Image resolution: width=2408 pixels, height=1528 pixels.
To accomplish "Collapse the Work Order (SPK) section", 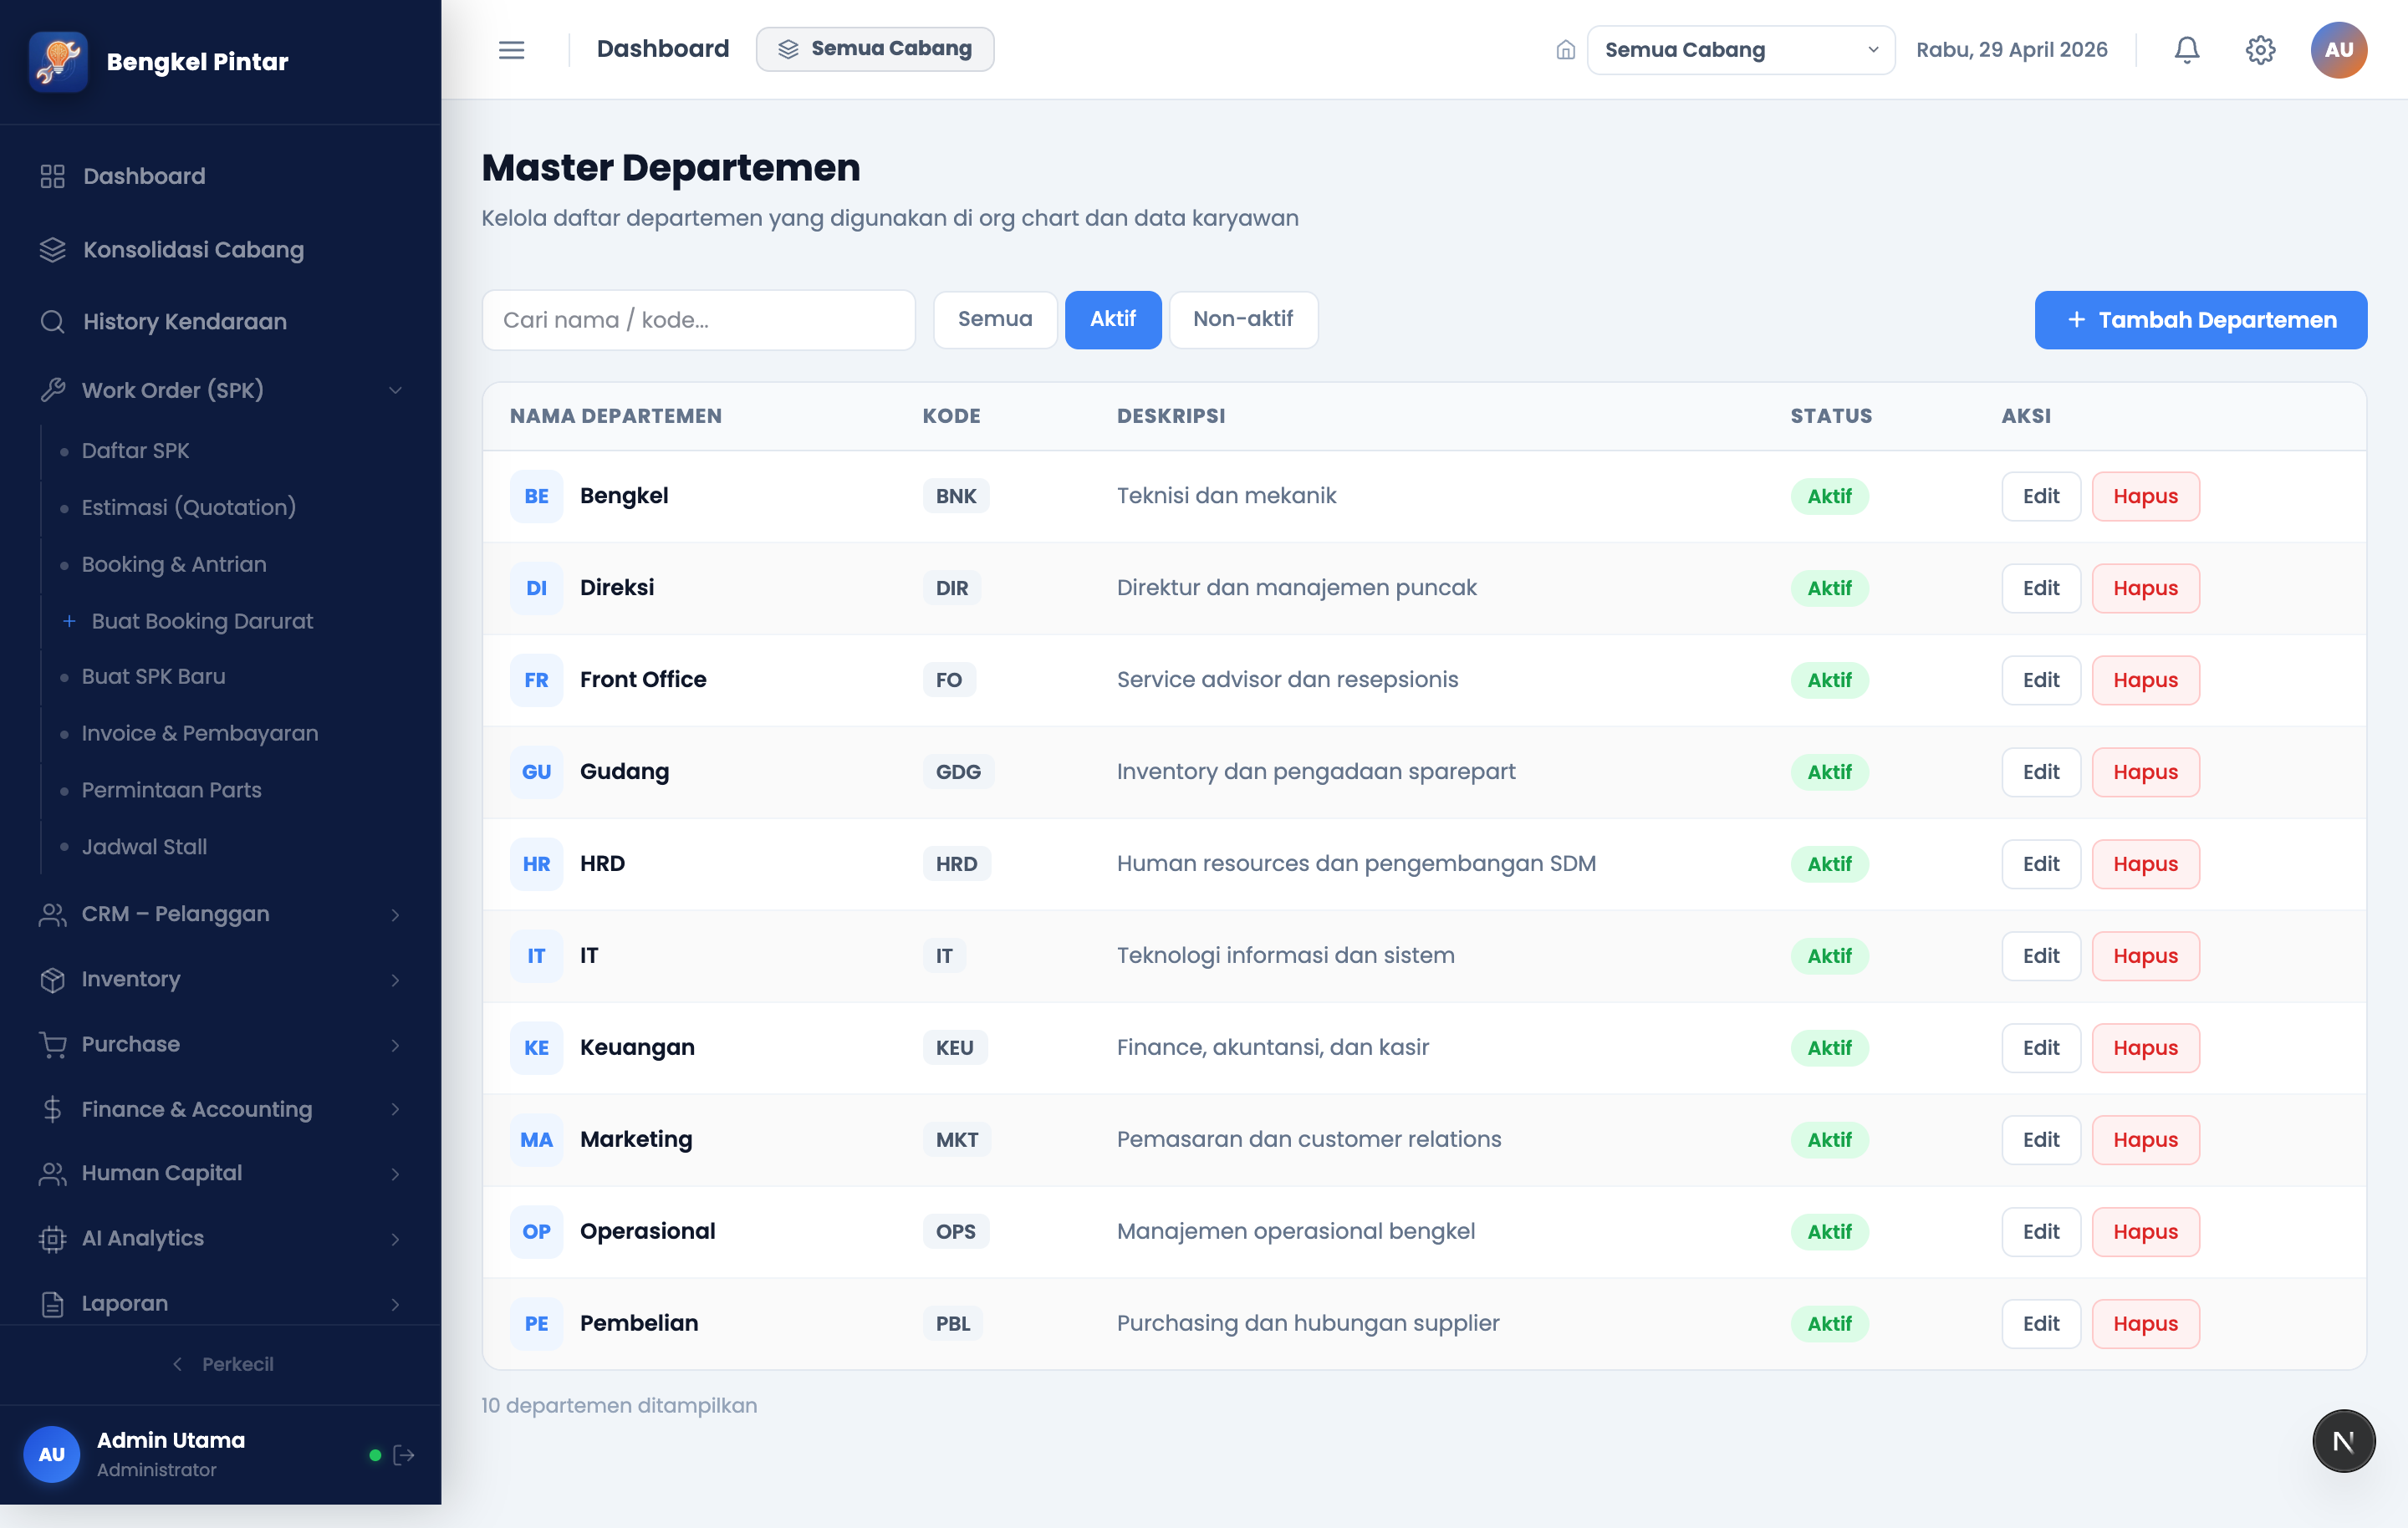I will pos(220,390).
